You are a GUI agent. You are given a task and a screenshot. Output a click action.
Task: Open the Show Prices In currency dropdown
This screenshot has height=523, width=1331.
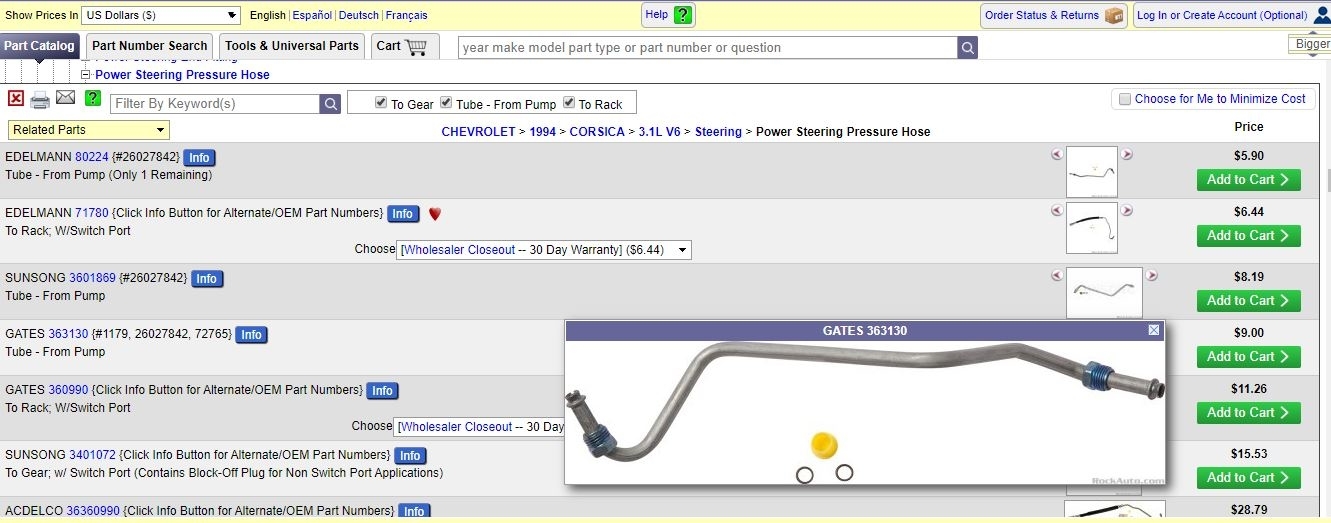[161, 15]
